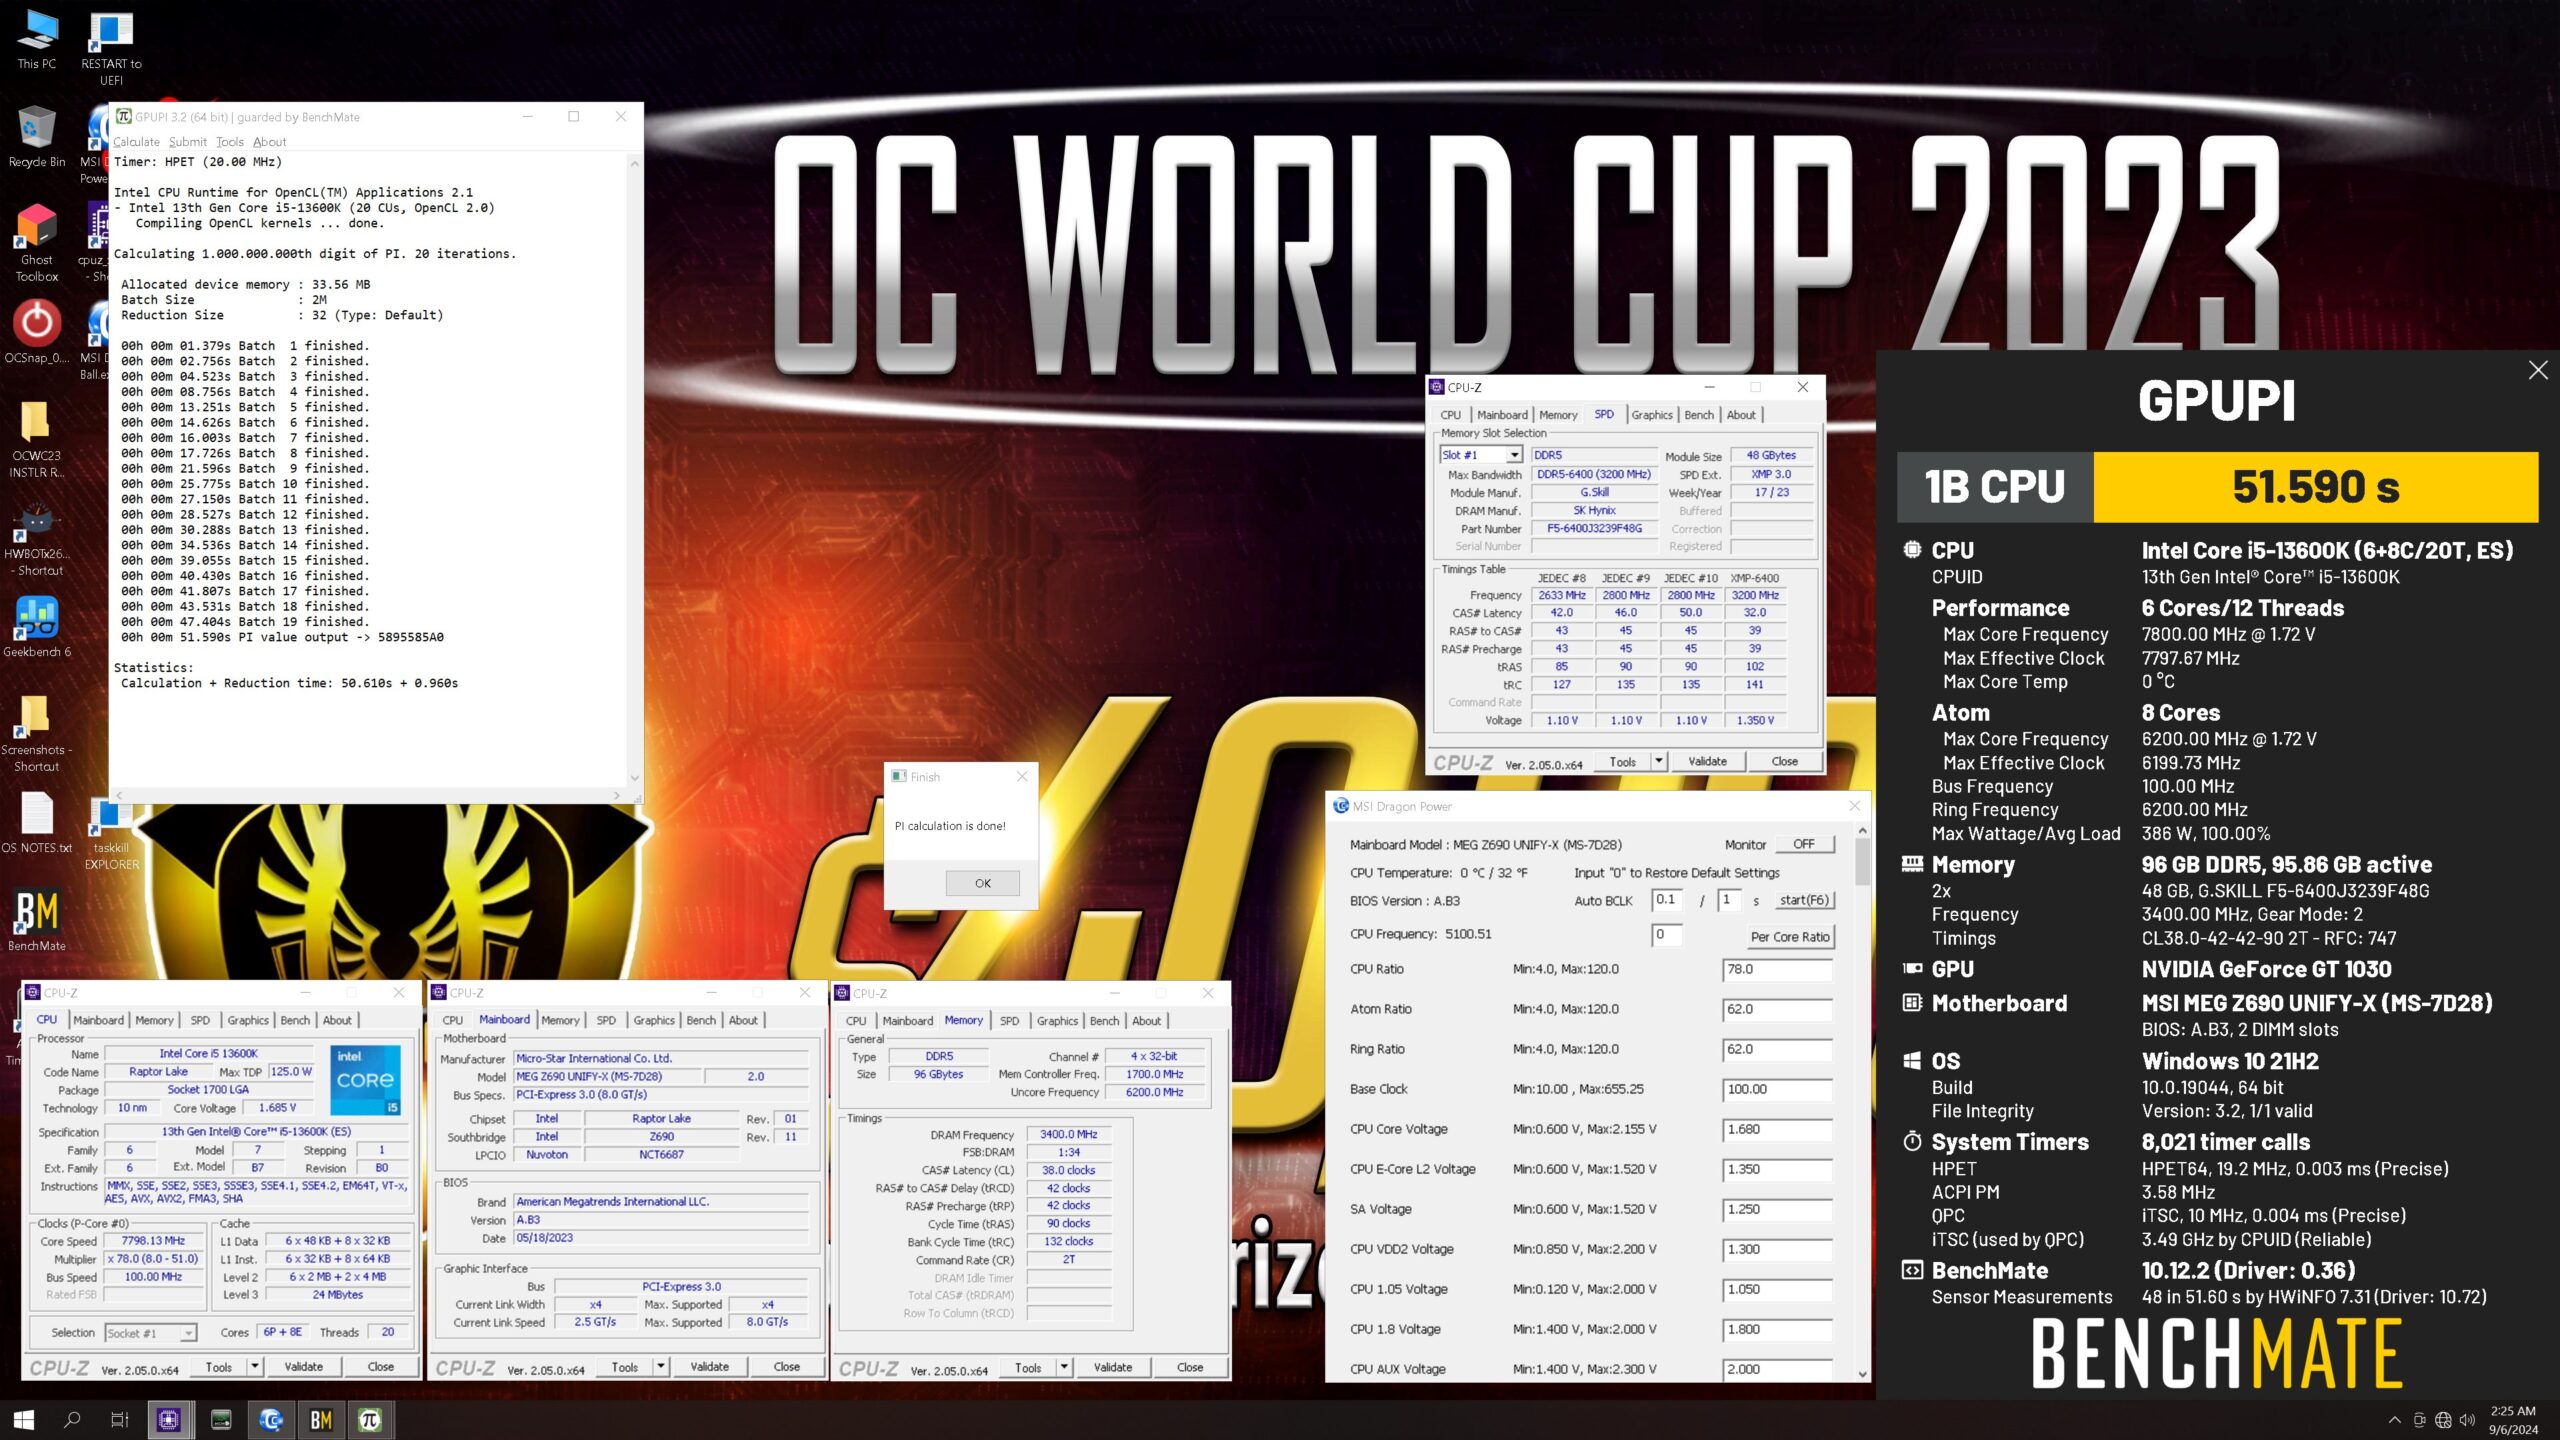Open the Recycle Bin icon
2560x1440 pixels.
click(37, 137)
